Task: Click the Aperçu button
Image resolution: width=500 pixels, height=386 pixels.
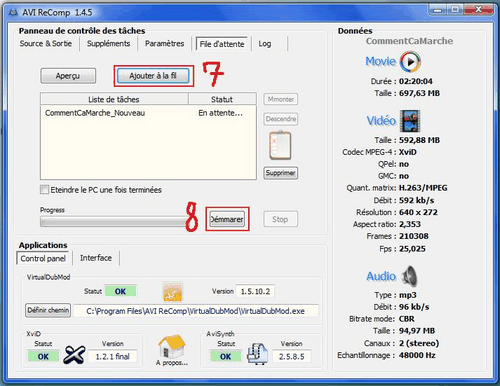Action: click(x=68, y=76)
